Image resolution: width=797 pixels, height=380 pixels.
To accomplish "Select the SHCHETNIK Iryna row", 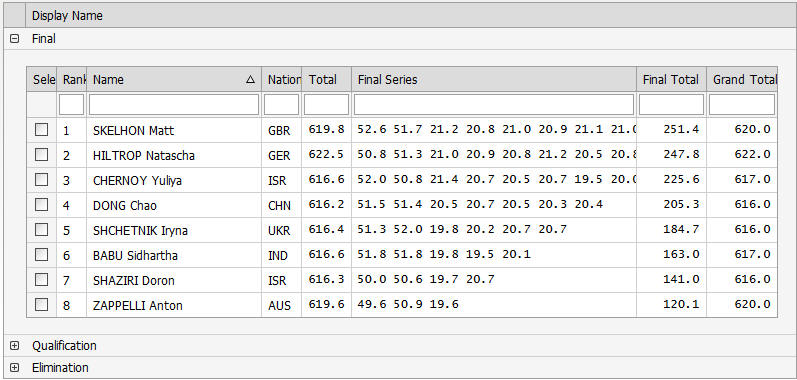I will point(402,230).
